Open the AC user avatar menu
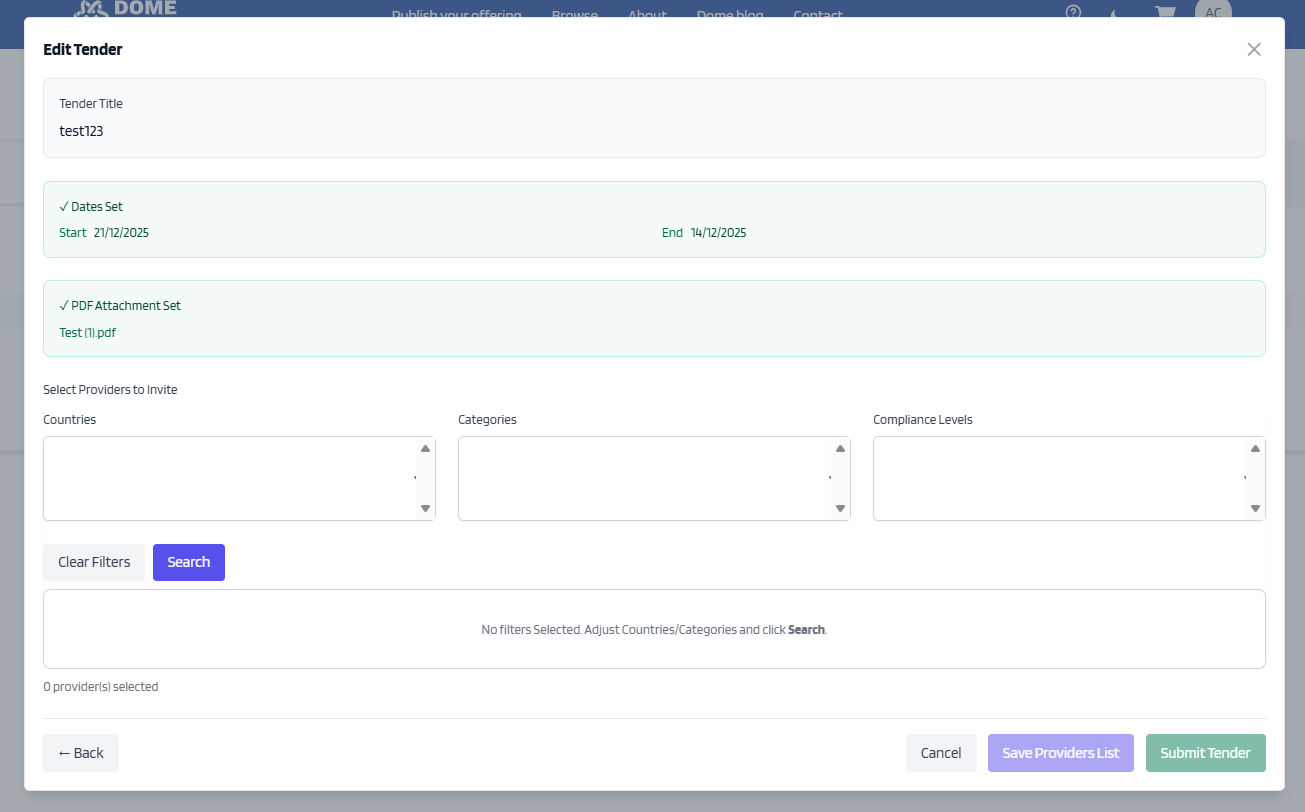The image size is (1305, 812). click(1212, 12)
